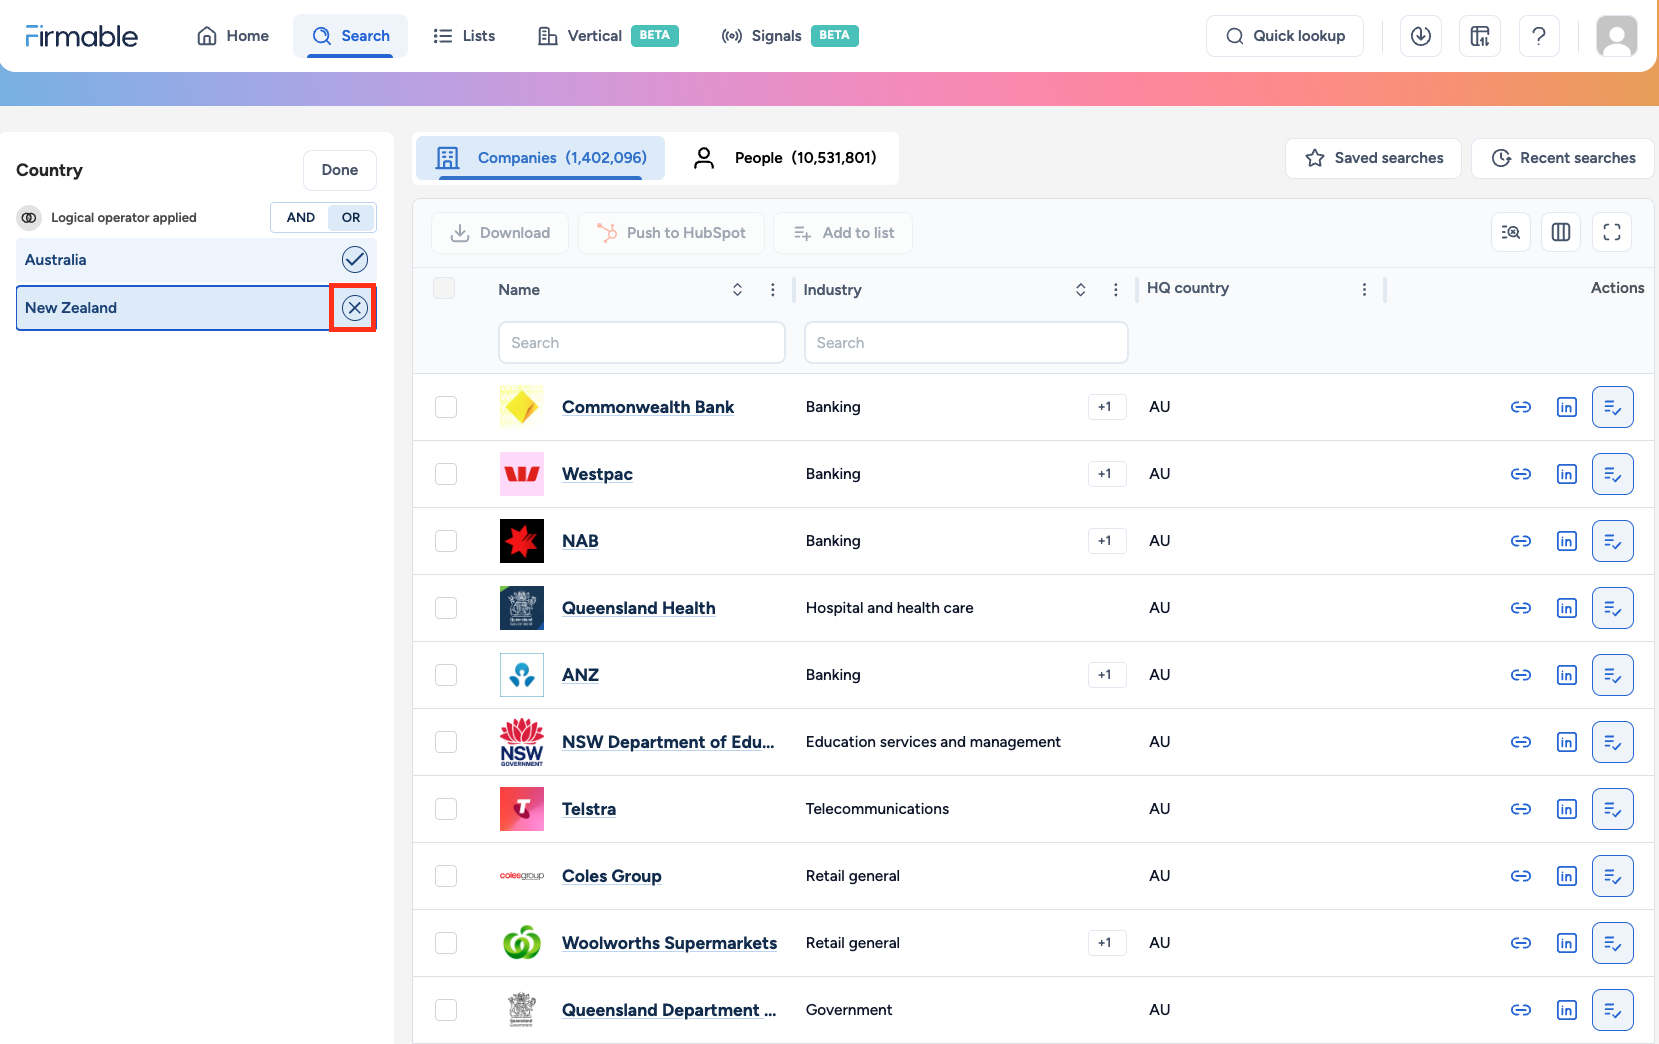
Task: Click the Help question mark icon
Action: 1539,36
